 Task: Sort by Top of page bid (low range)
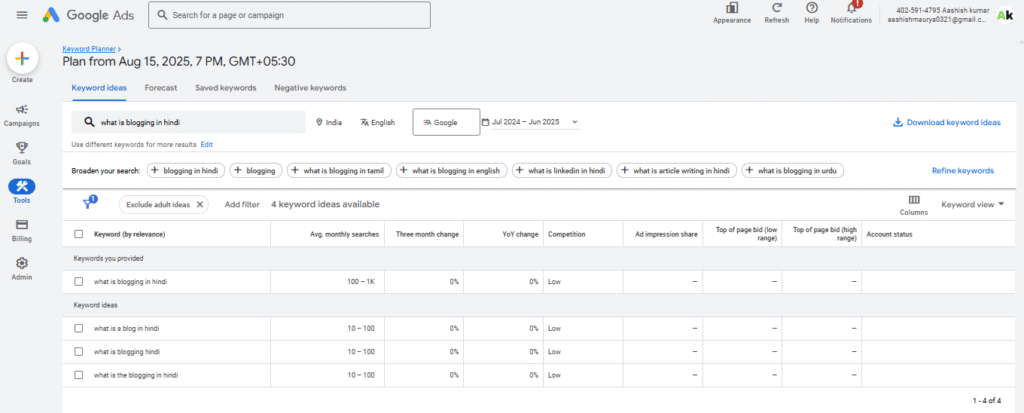(x=746, y=234)
